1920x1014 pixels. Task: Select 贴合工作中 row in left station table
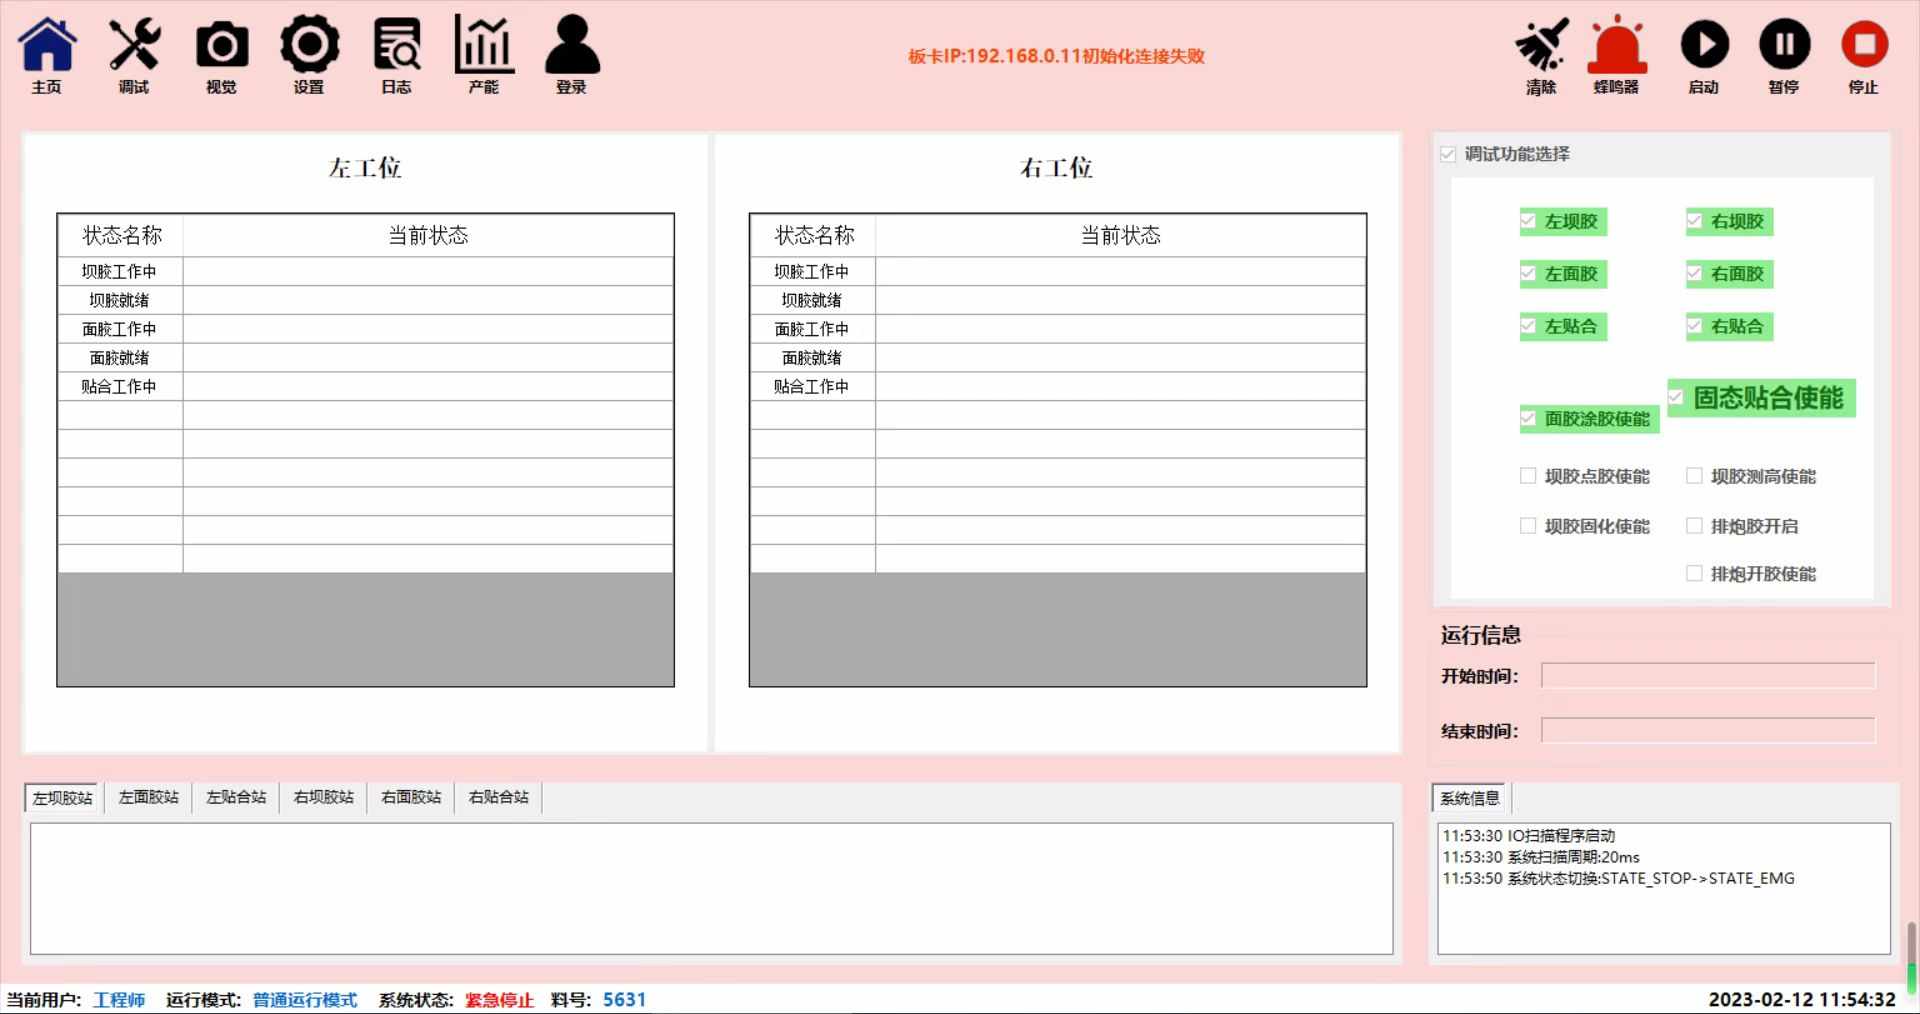366,387
